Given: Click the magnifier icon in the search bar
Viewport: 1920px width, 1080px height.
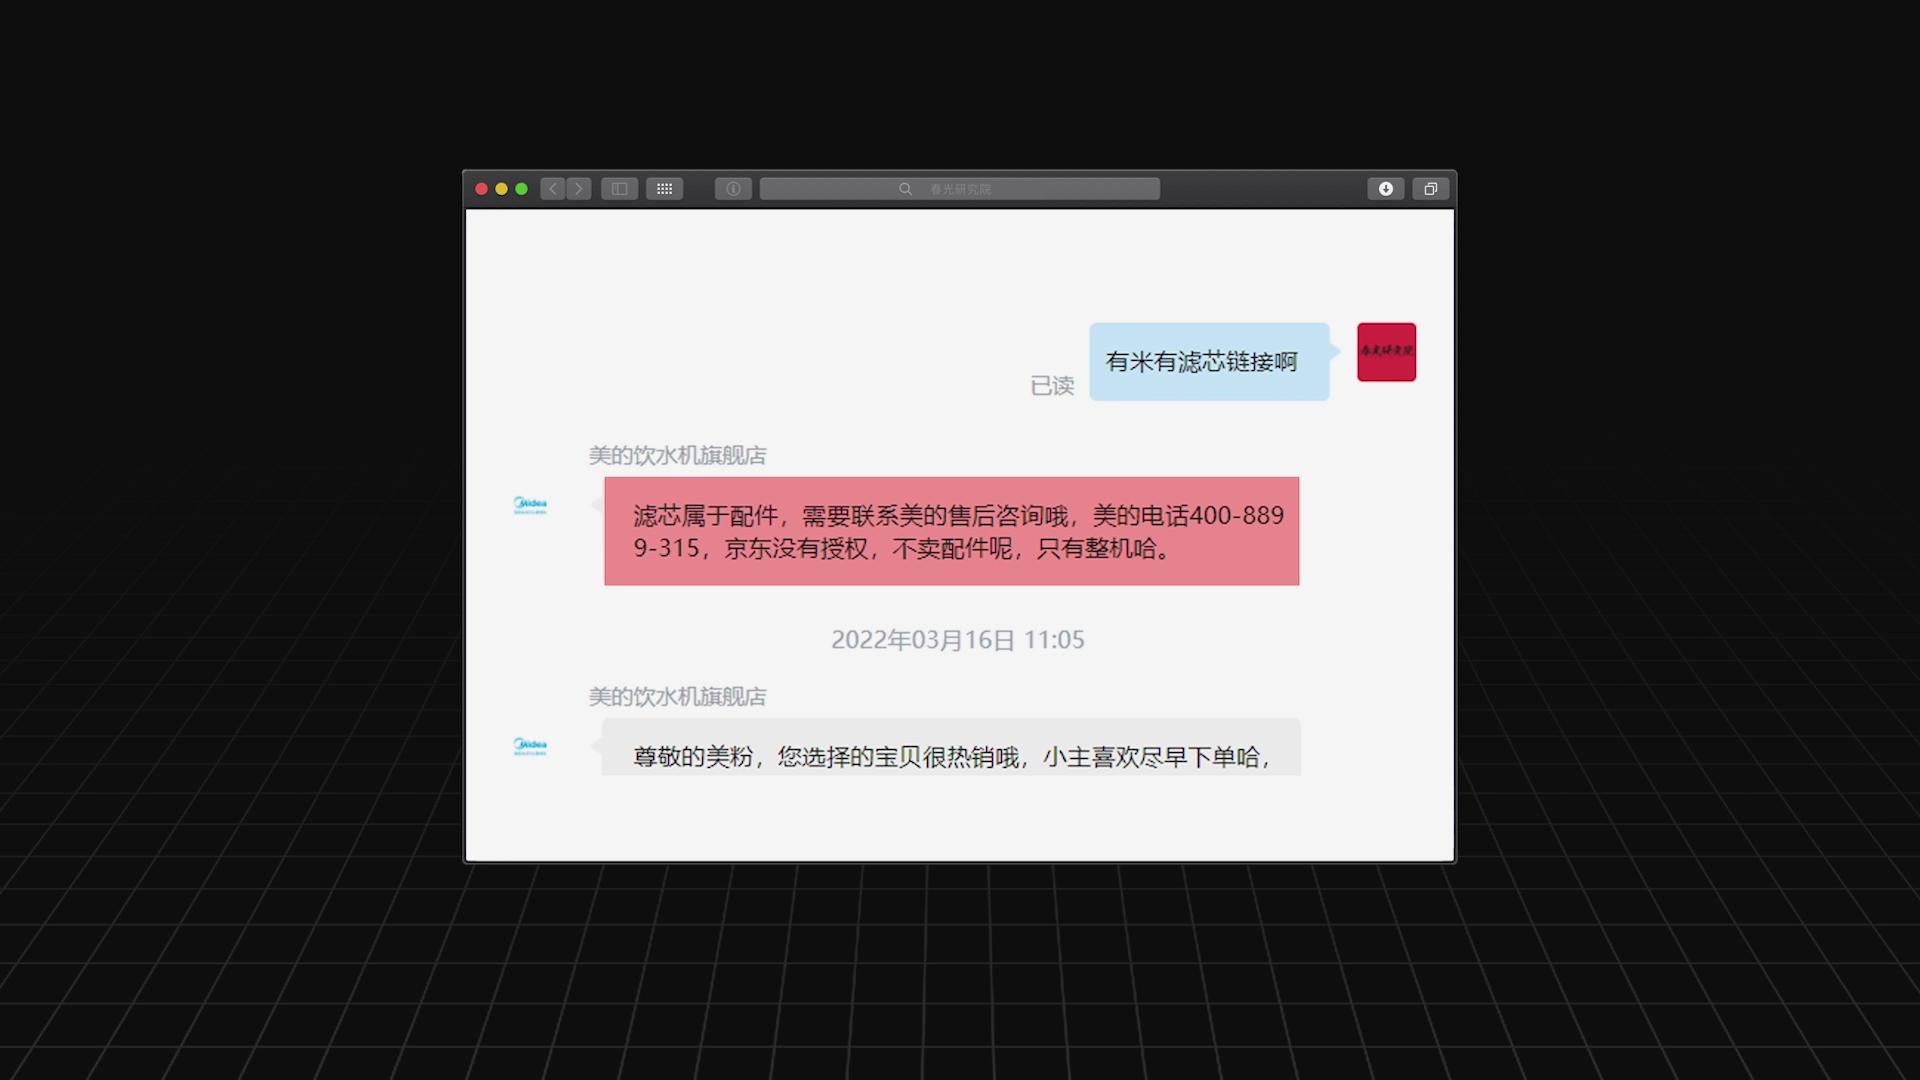Looking at the screenshot, I should (905, 188).
